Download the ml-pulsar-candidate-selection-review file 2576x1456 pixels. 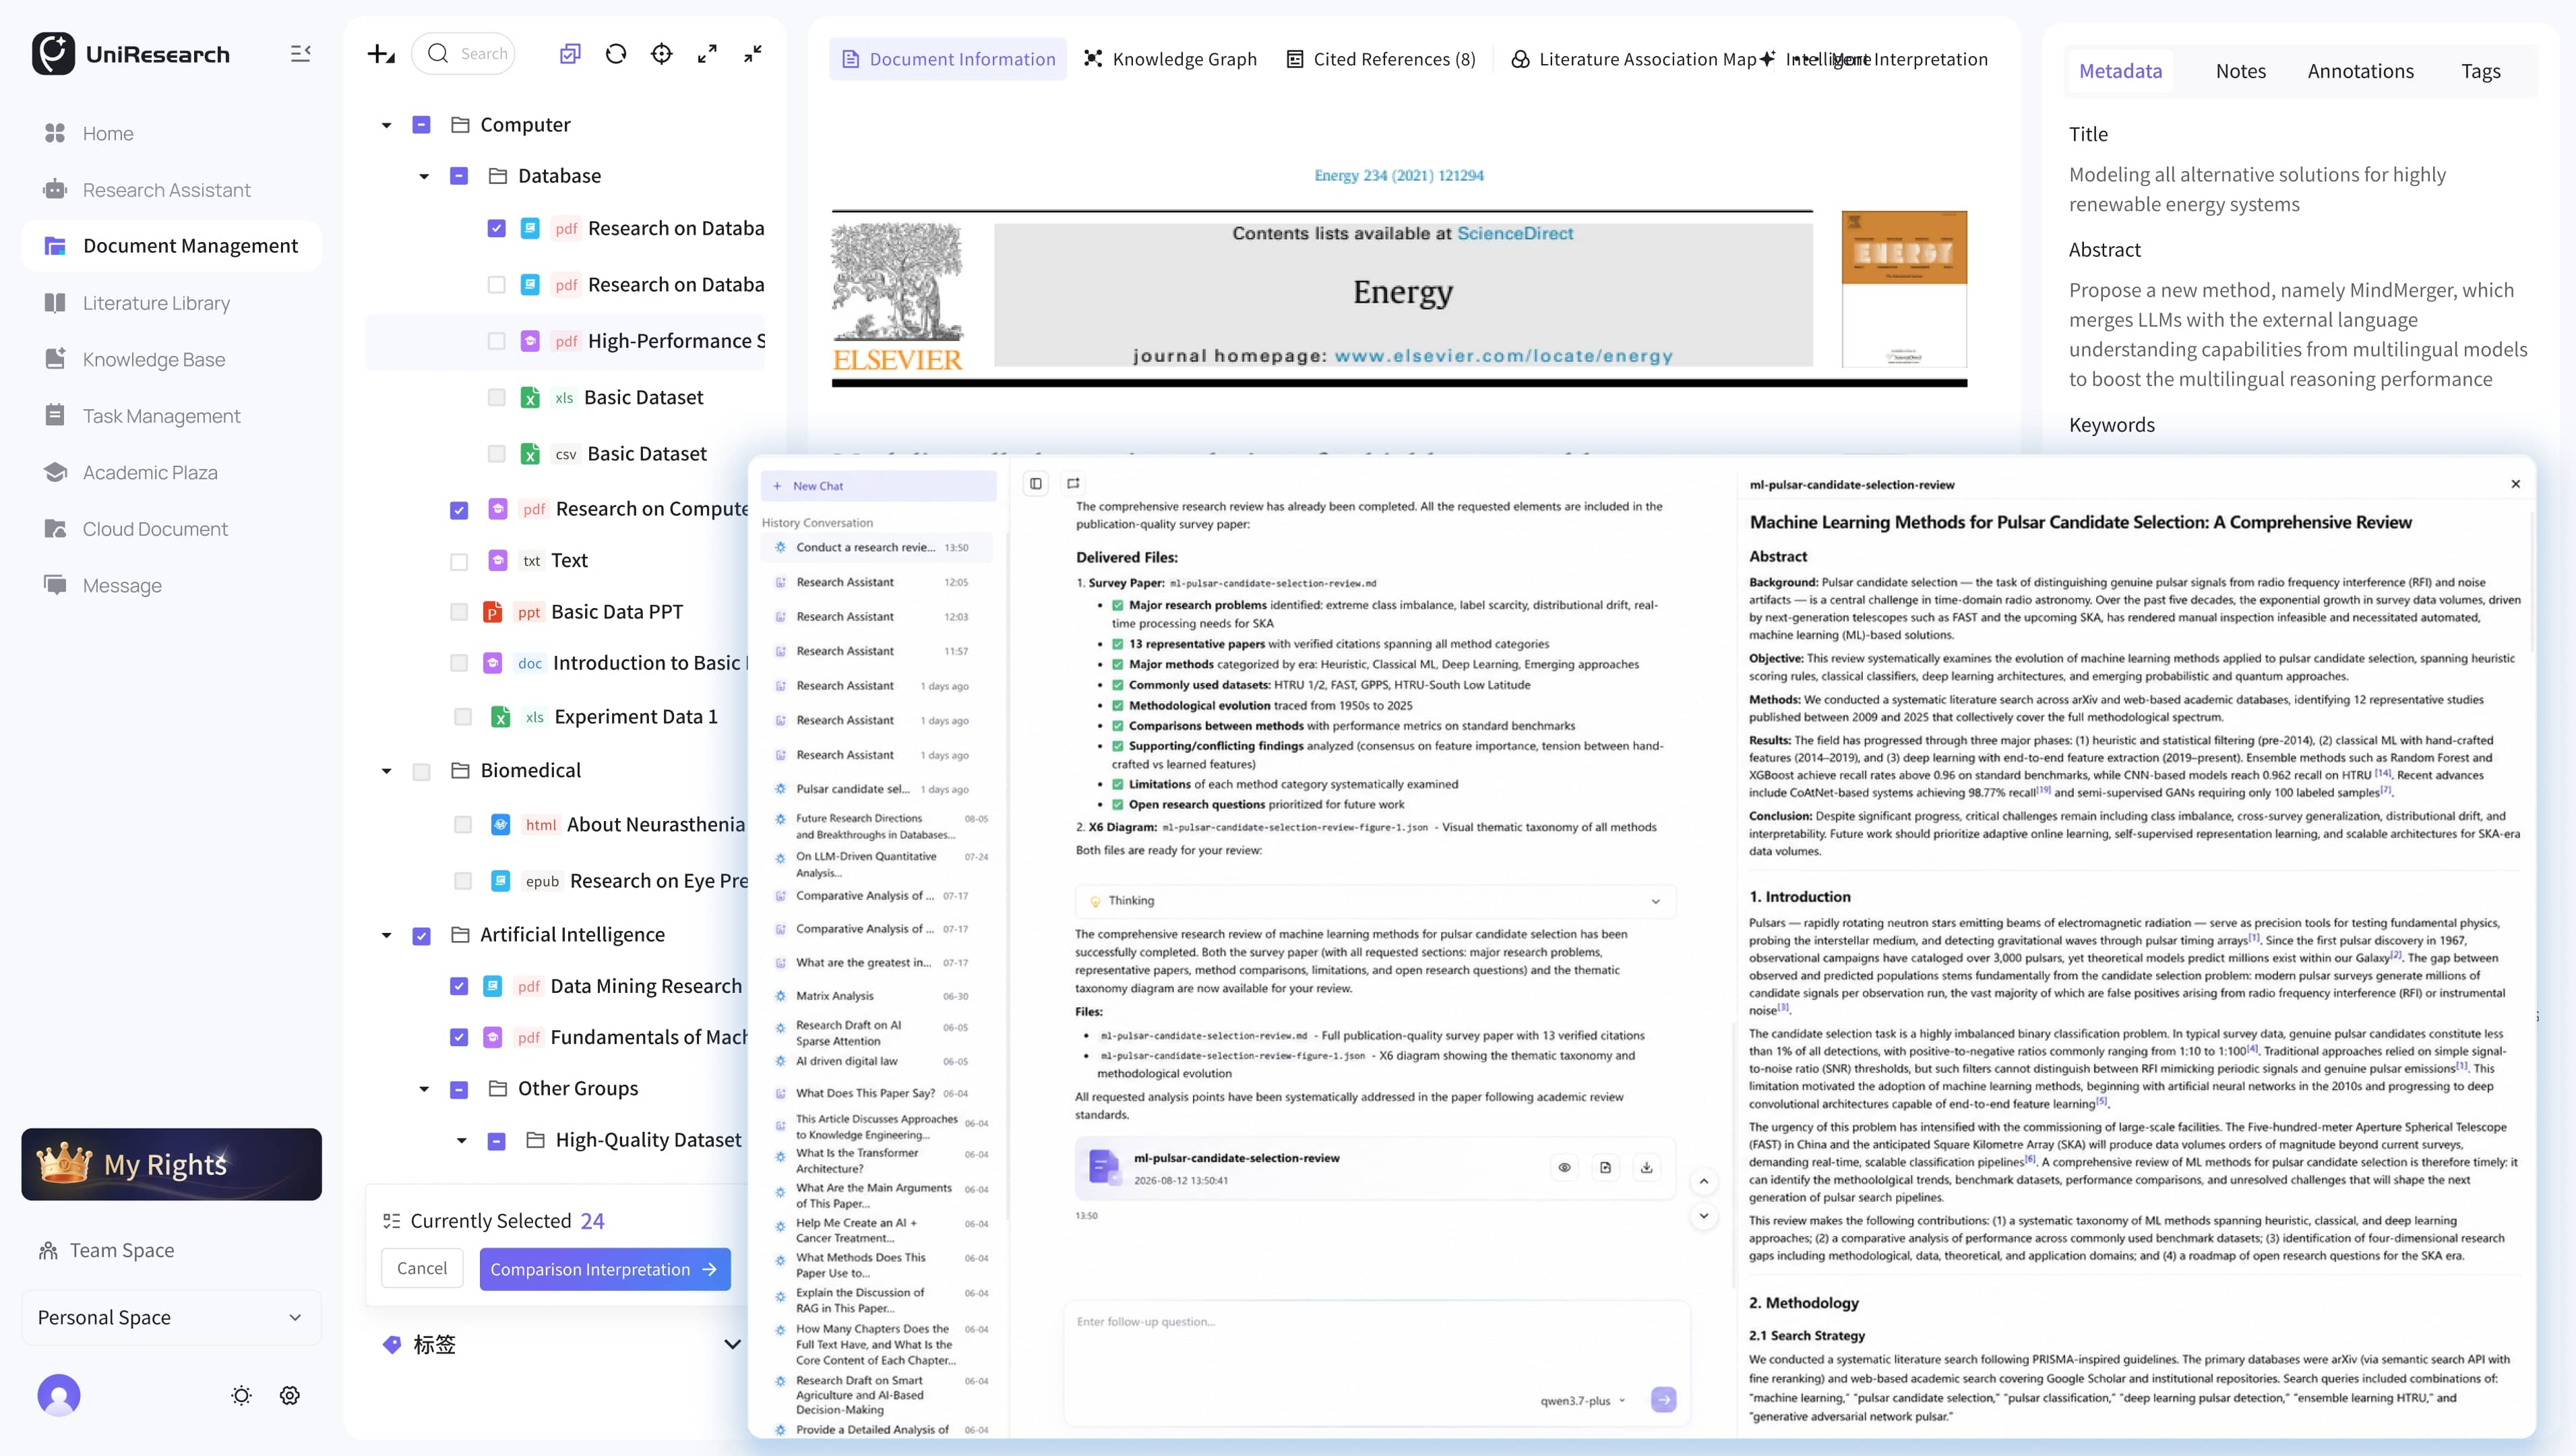pyautogui.click(x=1646, y=1167)
